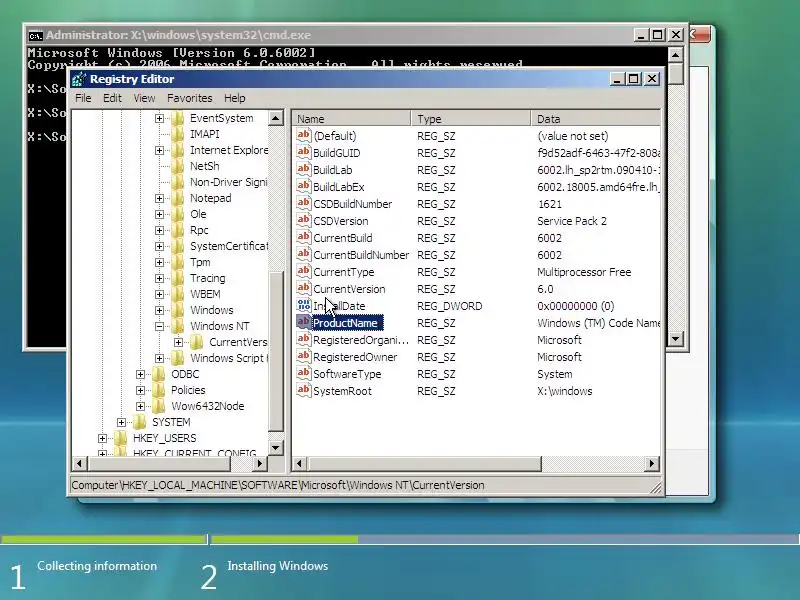The image size is (800, 600).
Task: Click cmd.exe window scroll down arrow
Action: pos(676,338)
